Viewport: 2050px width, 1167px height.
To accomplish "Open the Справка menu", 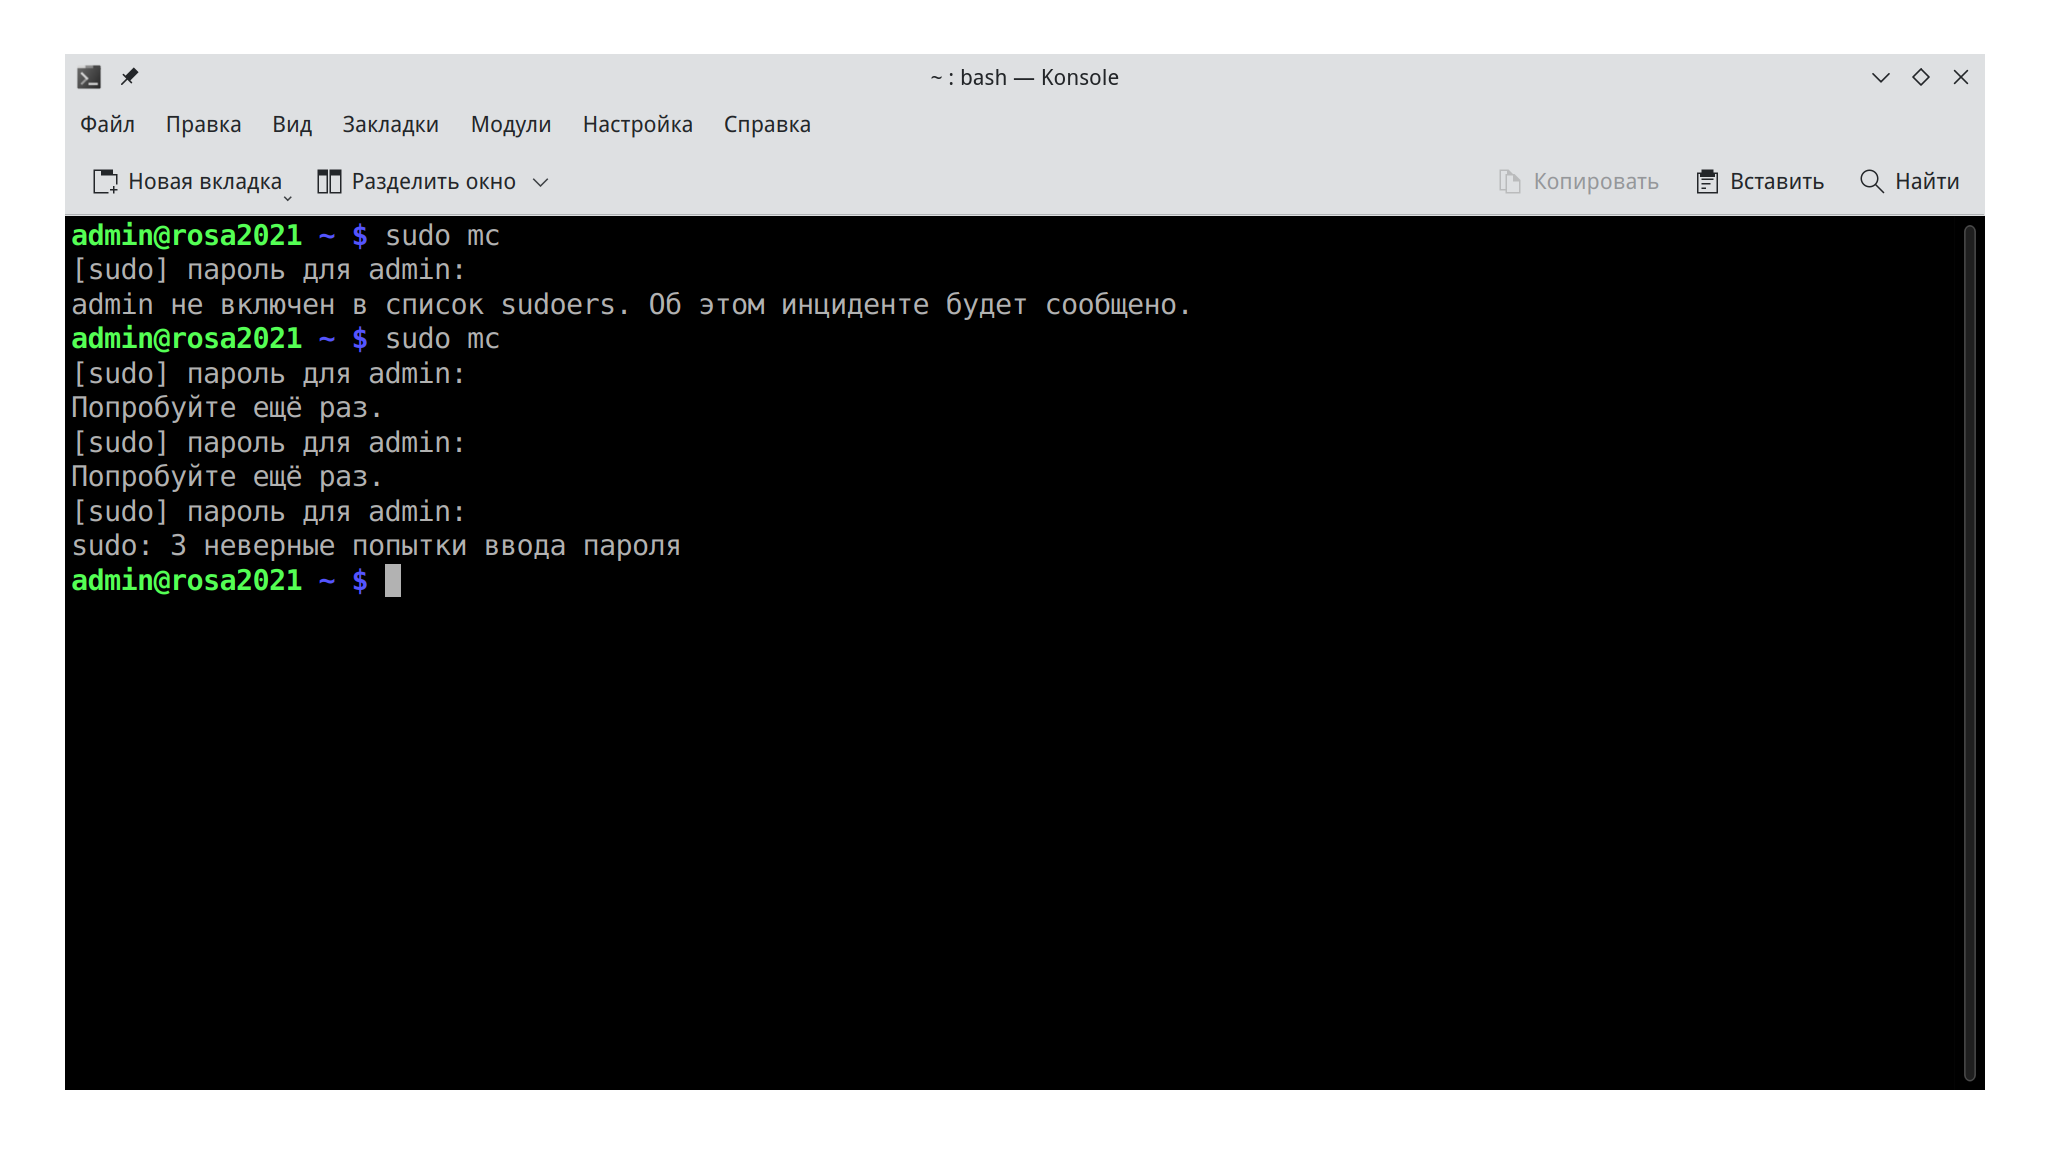I will (x=766, y=124).
